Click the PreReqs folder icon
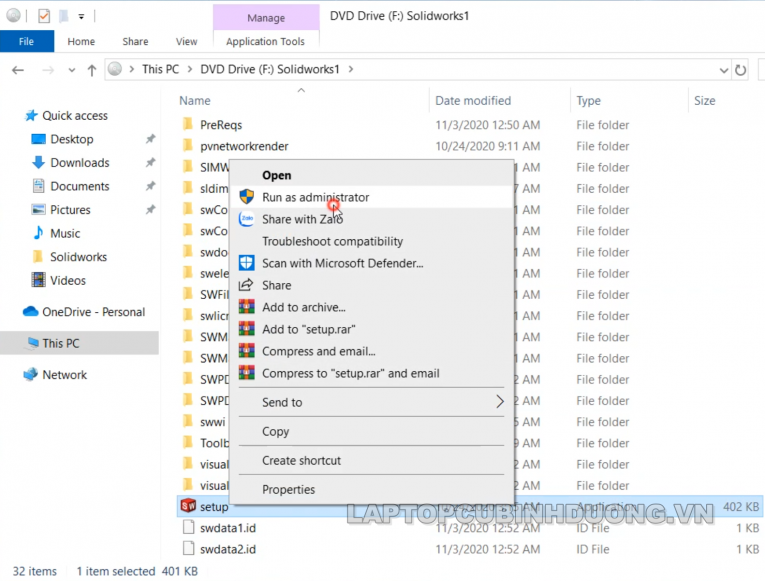The height and width of the screenshot is (581, 765). (188, 124)
